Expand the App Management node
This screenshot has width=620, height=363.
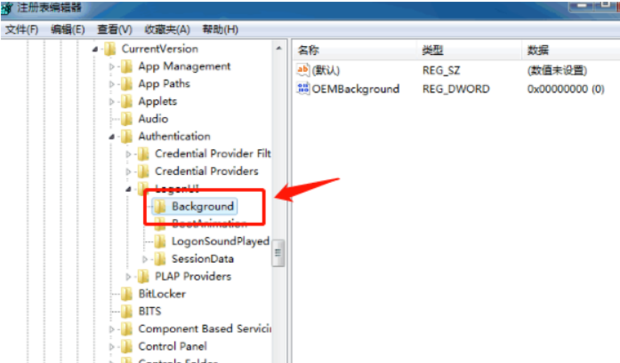[x=112, y=67]
